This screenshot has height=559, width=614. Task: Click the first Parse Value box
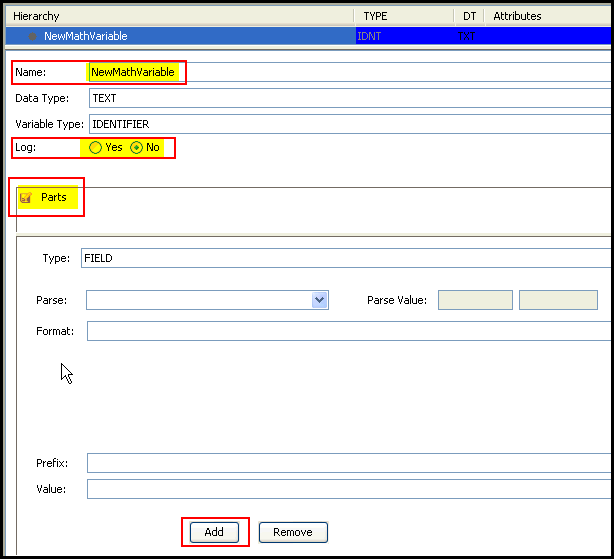pos(475,300)
